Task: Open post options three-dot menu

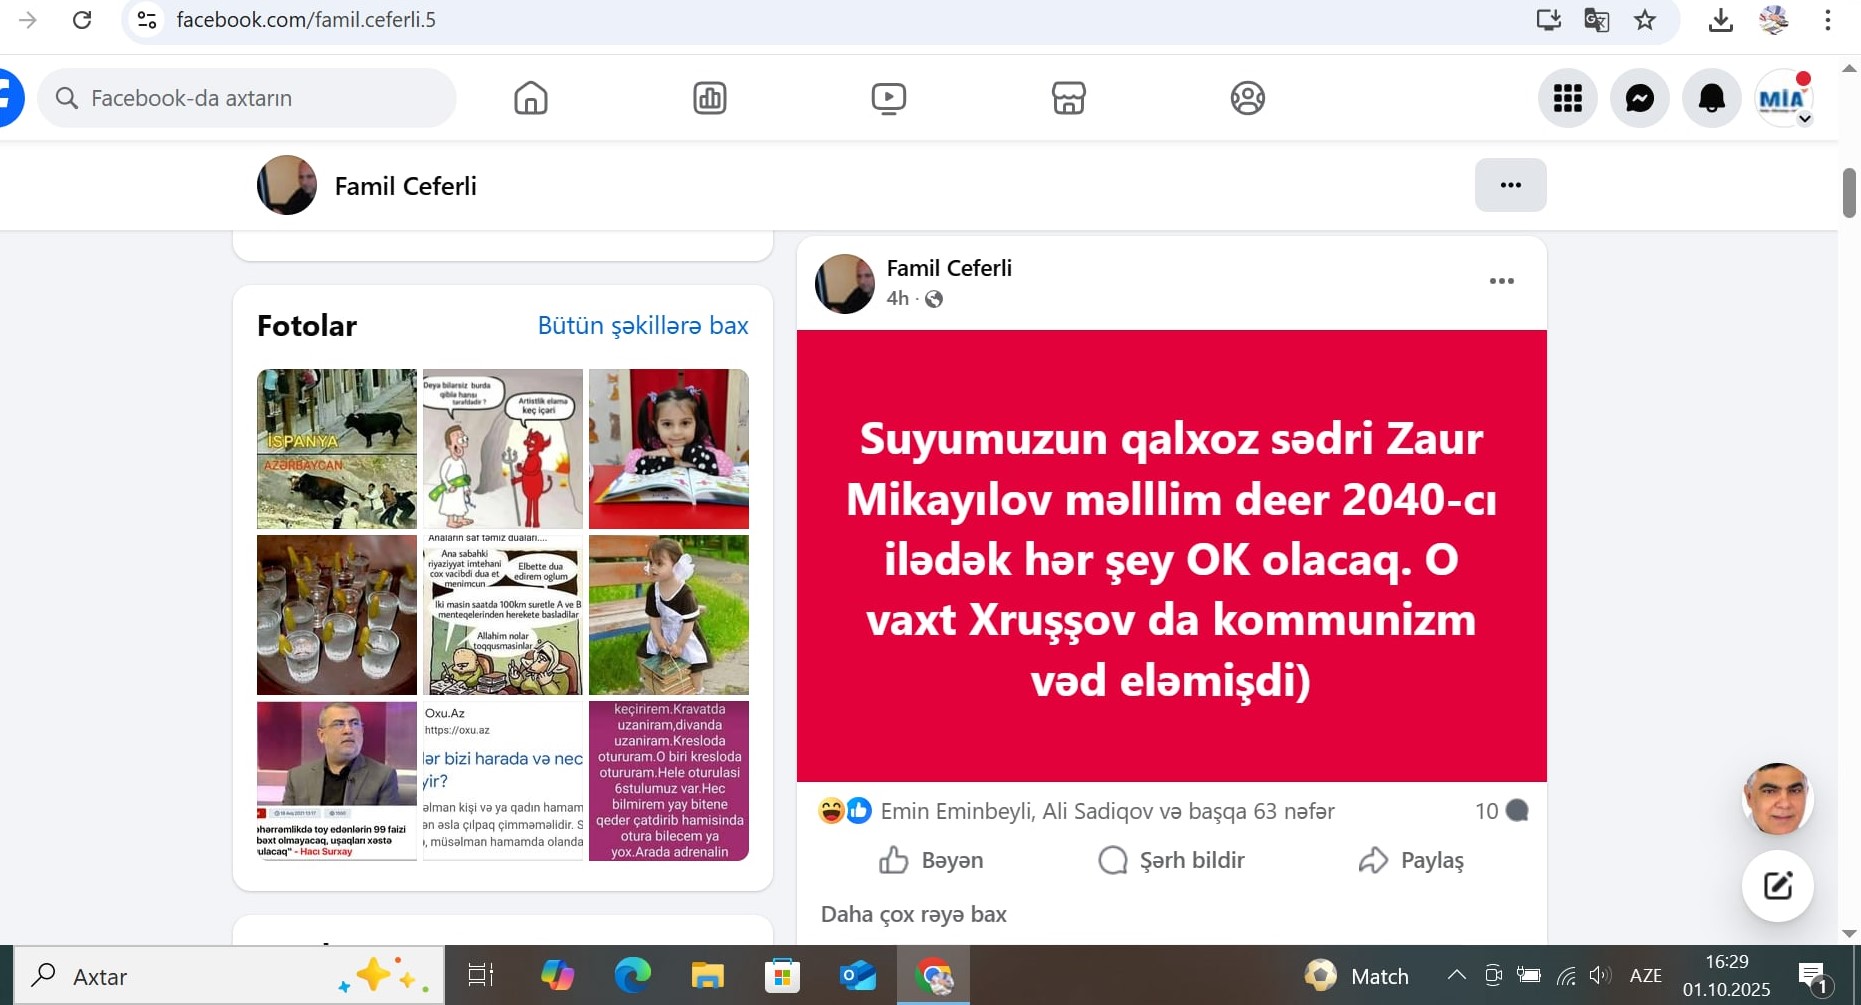Action: click(1501, 281)
